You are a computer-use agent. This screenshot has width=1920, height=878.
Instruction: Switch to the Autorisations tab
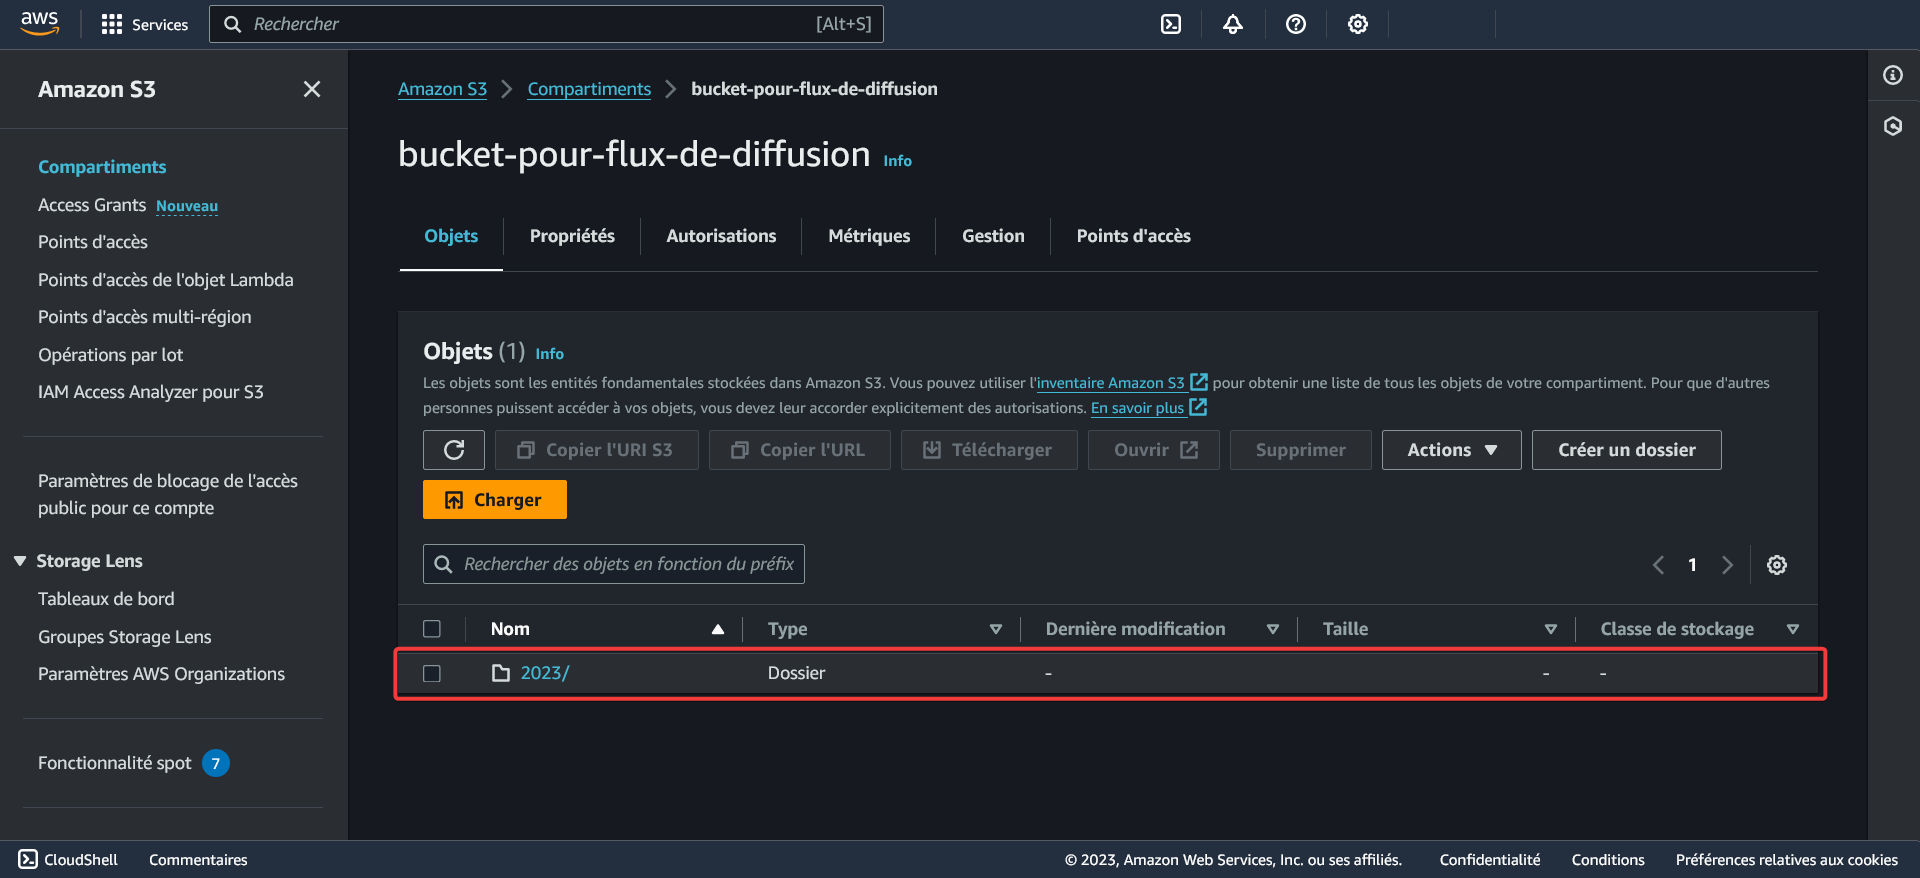click(721, 236)
